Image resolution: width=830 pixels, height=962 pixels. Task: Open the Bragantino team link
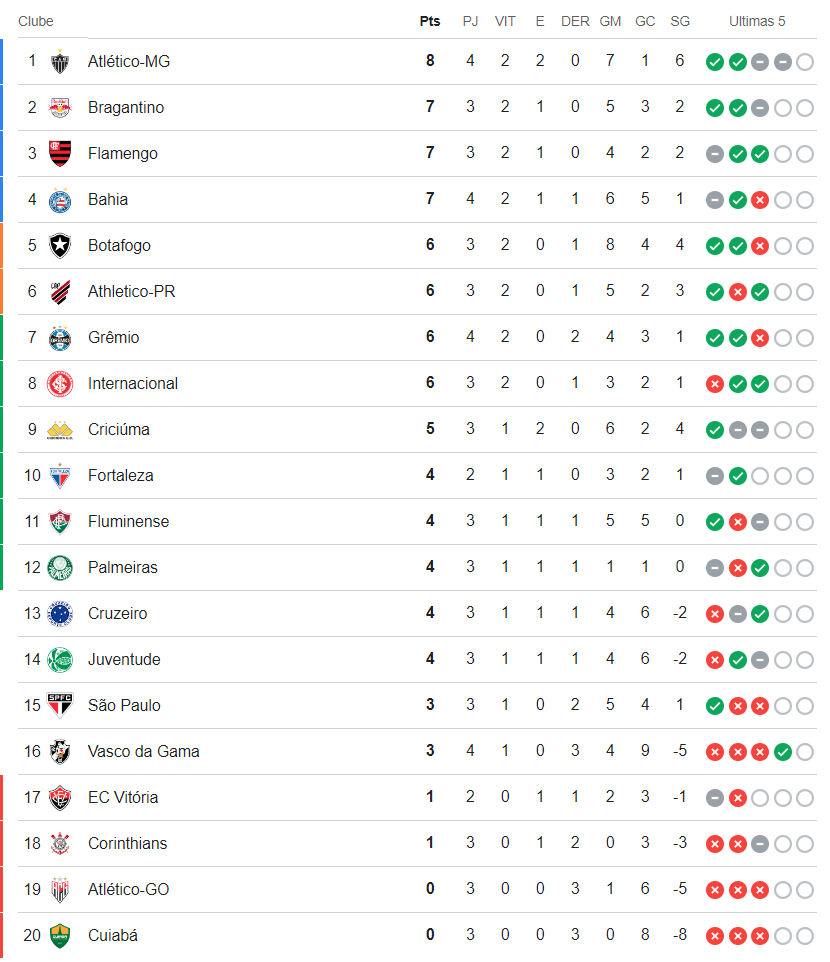click(126, 108)
